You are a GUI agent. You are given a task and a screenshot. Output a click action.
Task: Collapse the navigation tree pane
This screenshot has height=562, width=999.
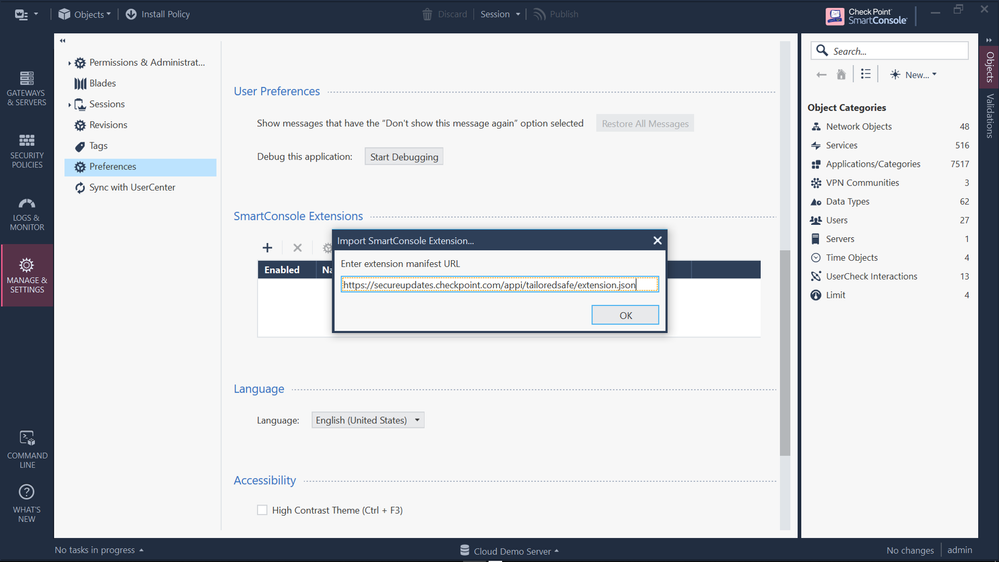[62, 41]
